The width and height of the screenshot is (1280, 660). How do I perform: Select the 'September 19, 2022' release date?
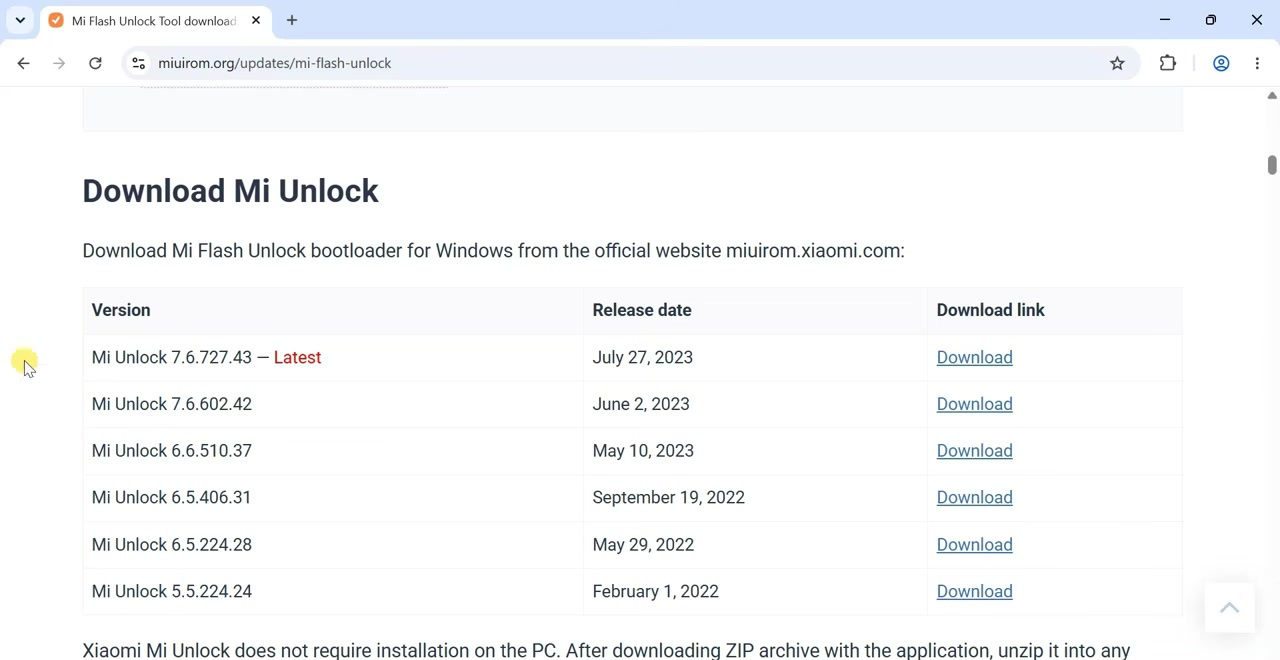click(668, 497)
